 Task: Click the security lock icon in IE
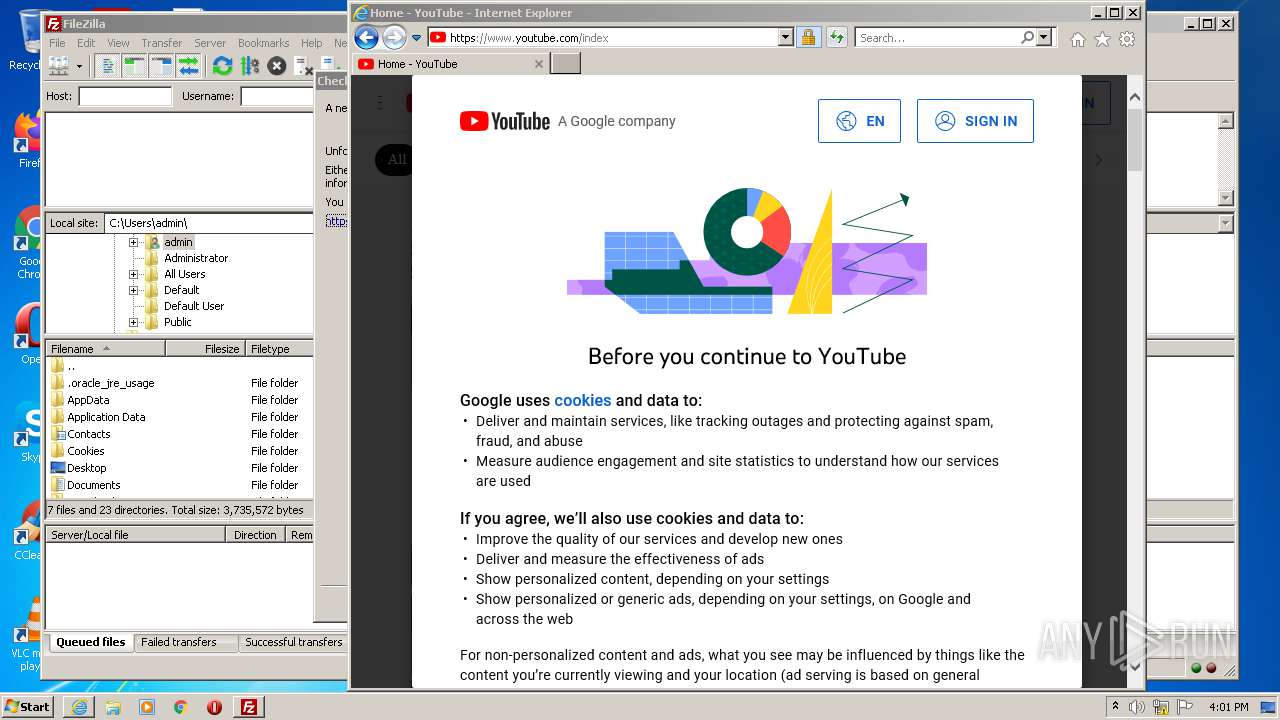808,38
